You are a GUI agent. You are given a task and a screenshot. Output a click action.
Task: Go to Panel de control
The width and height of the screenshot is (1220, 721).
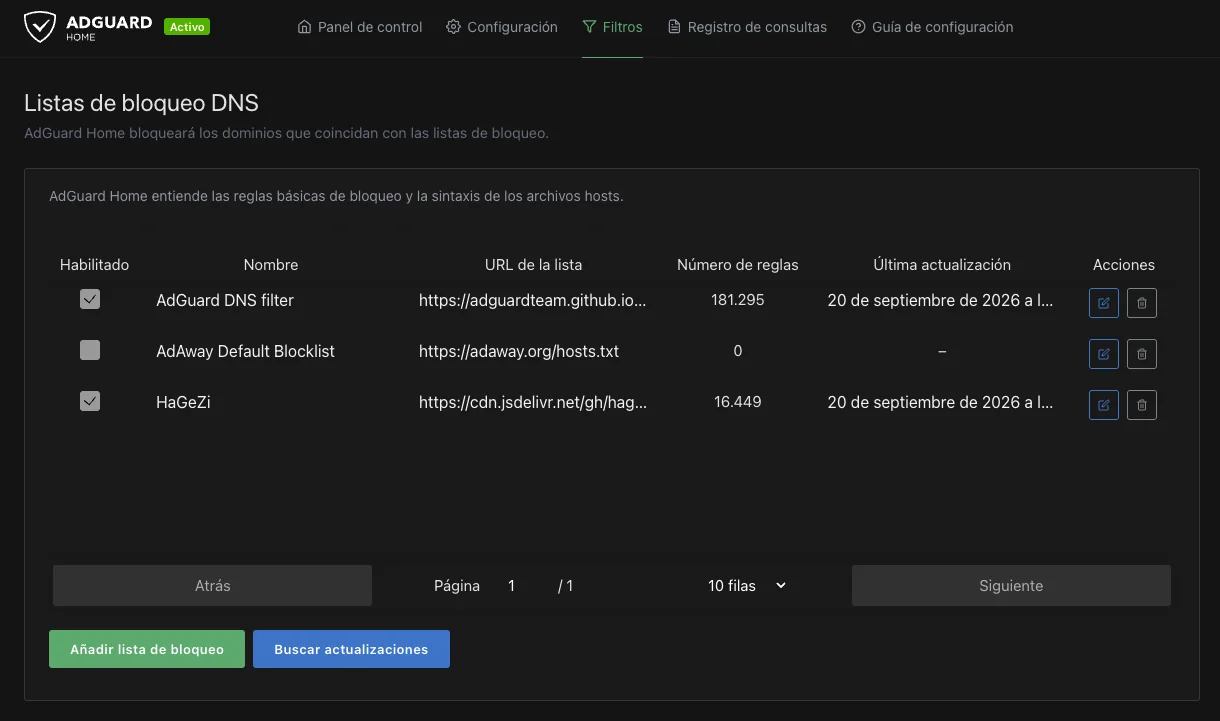(x=360, y=27)
